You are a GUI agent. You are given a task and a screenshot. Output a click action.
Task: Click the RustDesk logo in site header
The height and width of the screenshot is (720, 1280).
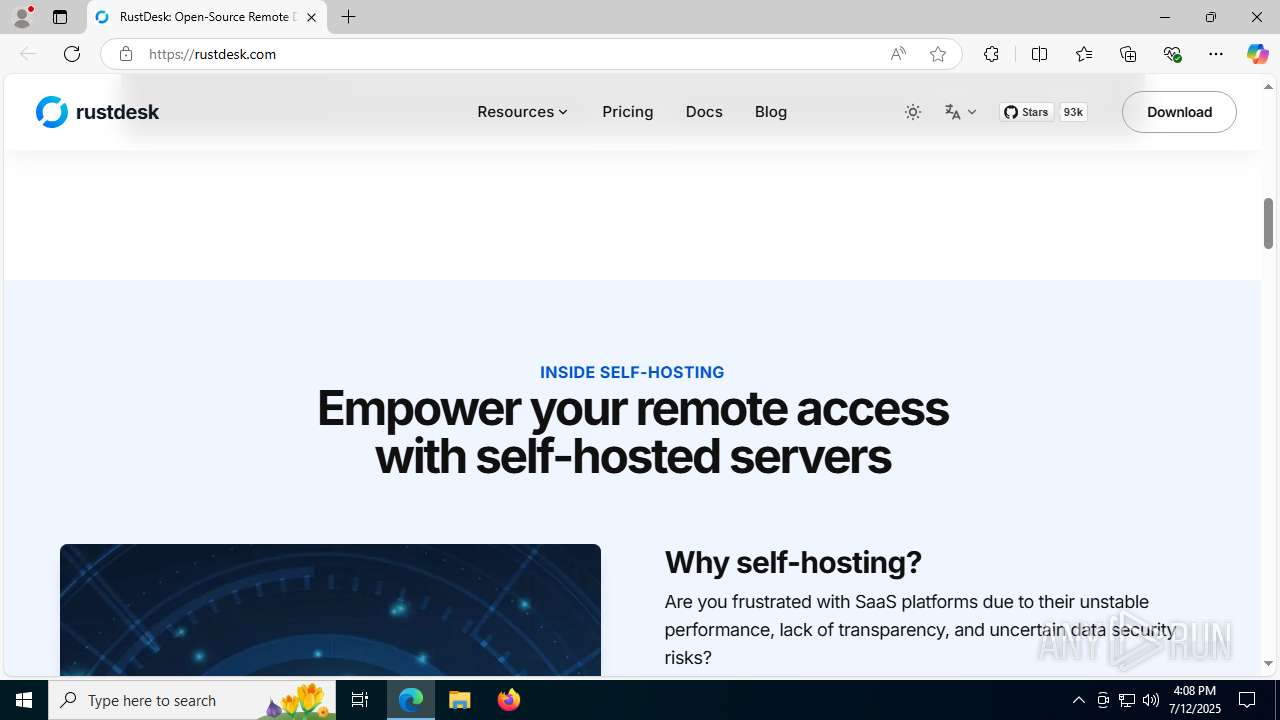point(97,112)
